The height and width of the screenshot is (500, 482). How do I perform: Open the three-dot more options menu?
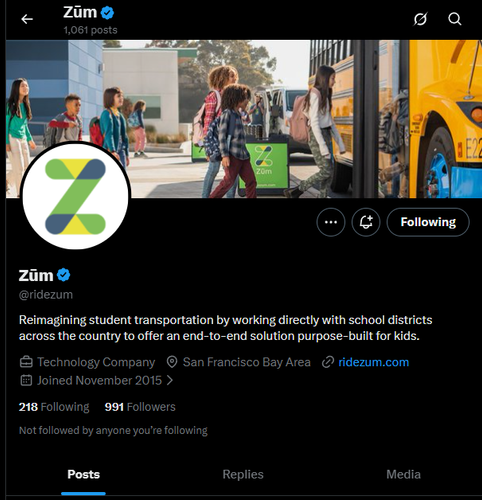point(331,222)
